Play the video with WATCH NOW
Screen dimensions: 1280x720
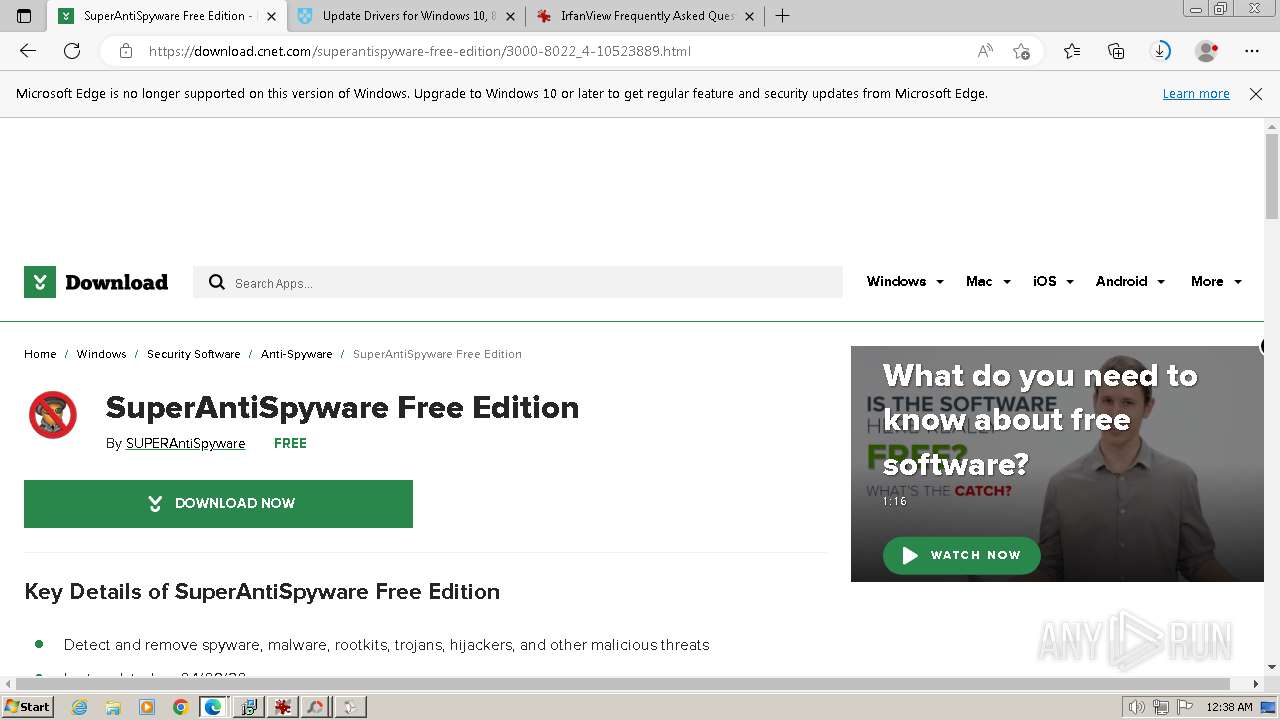(961, 555)
